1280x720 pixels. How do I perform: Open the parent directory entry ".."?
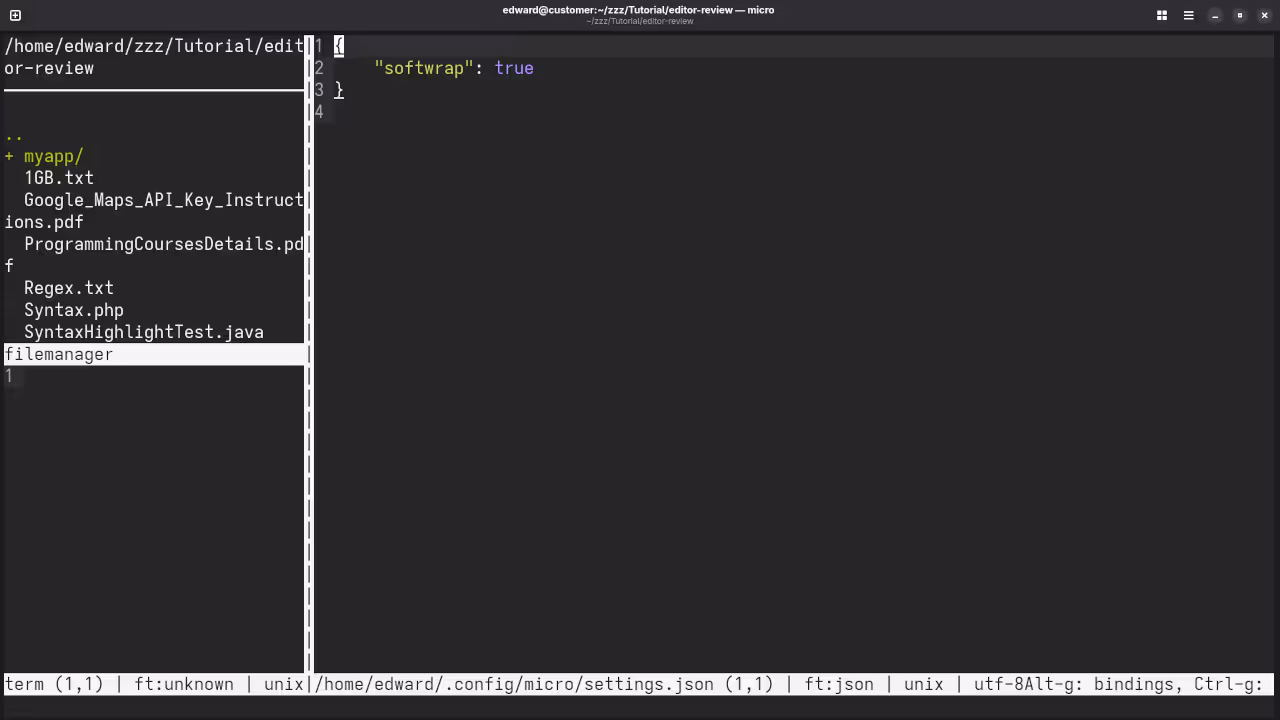[x=12, y=136]
